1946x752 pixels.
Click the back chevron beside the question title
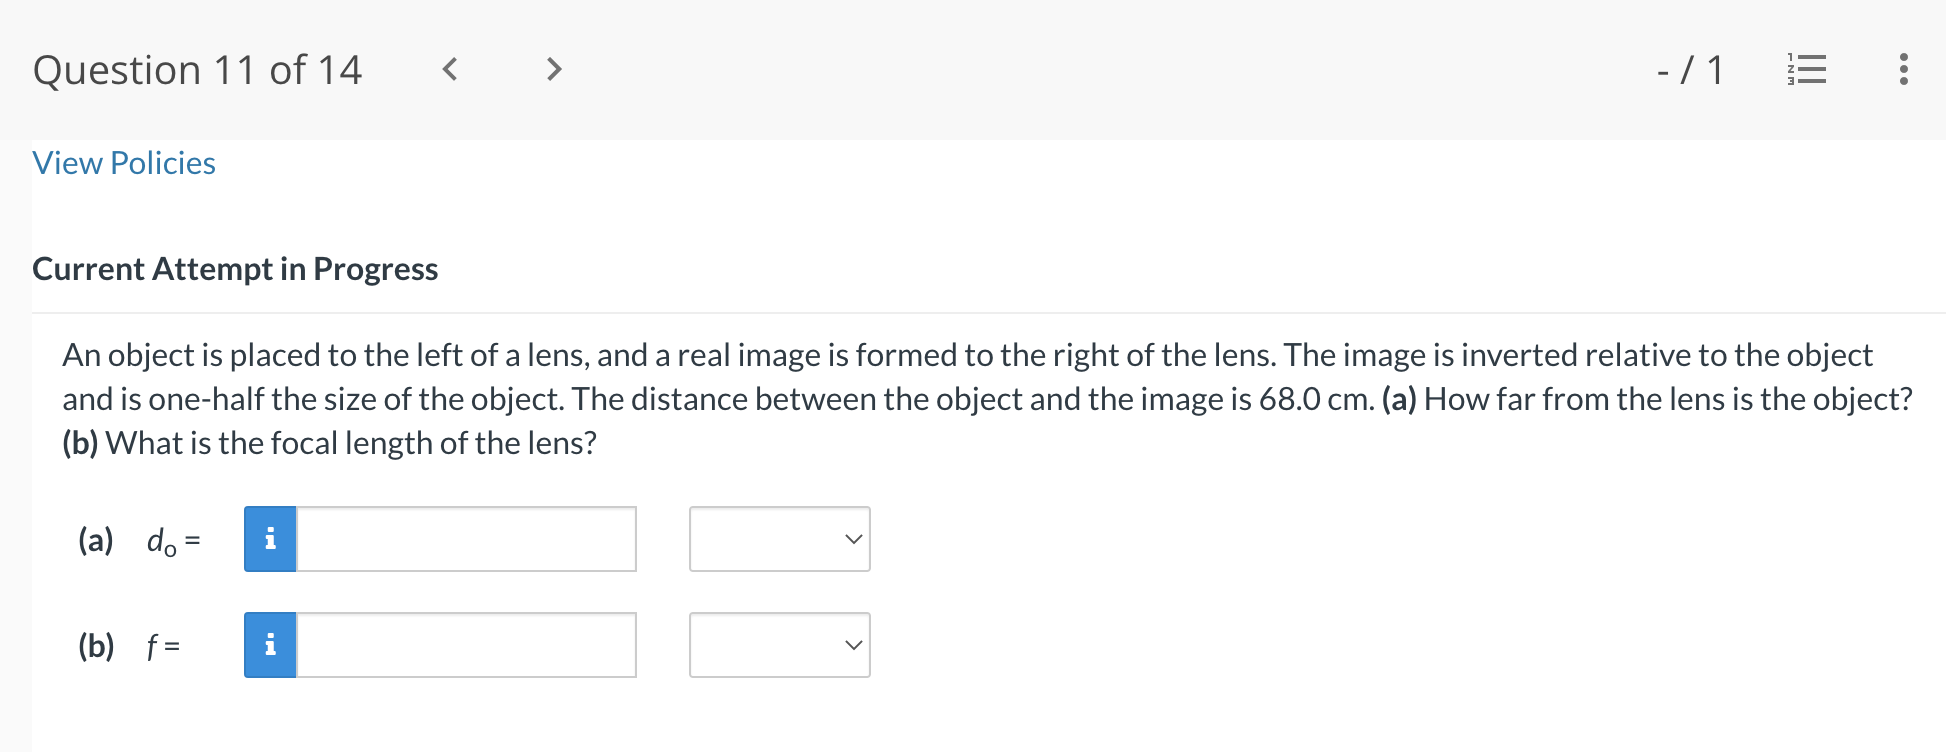click(x=449, y=69)
